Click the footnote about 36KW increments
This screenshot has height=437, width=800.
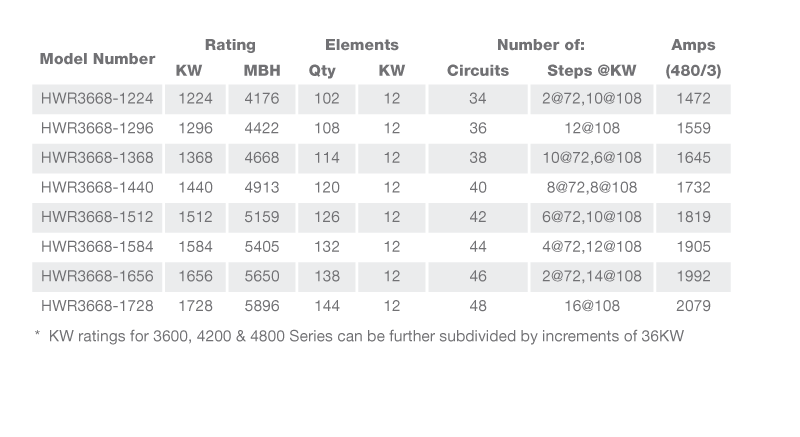[359, 336]
